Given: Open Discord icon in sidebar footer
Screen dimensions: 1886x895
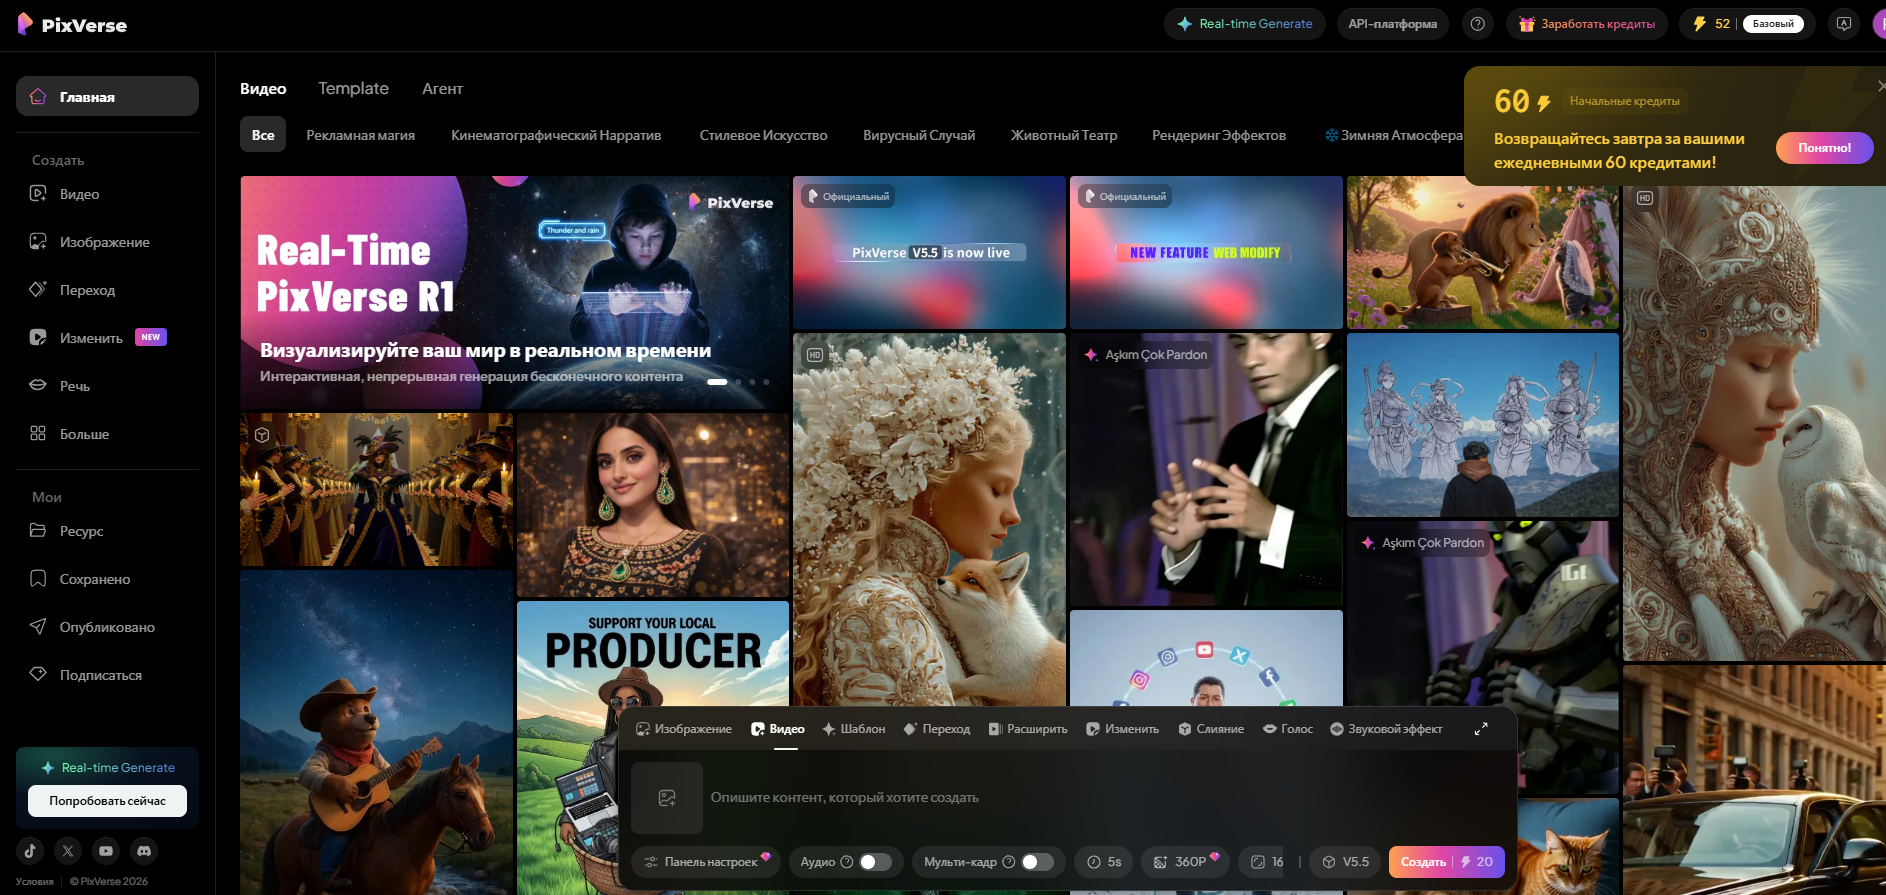Looking at the screenshot, I should coord(144,851).
